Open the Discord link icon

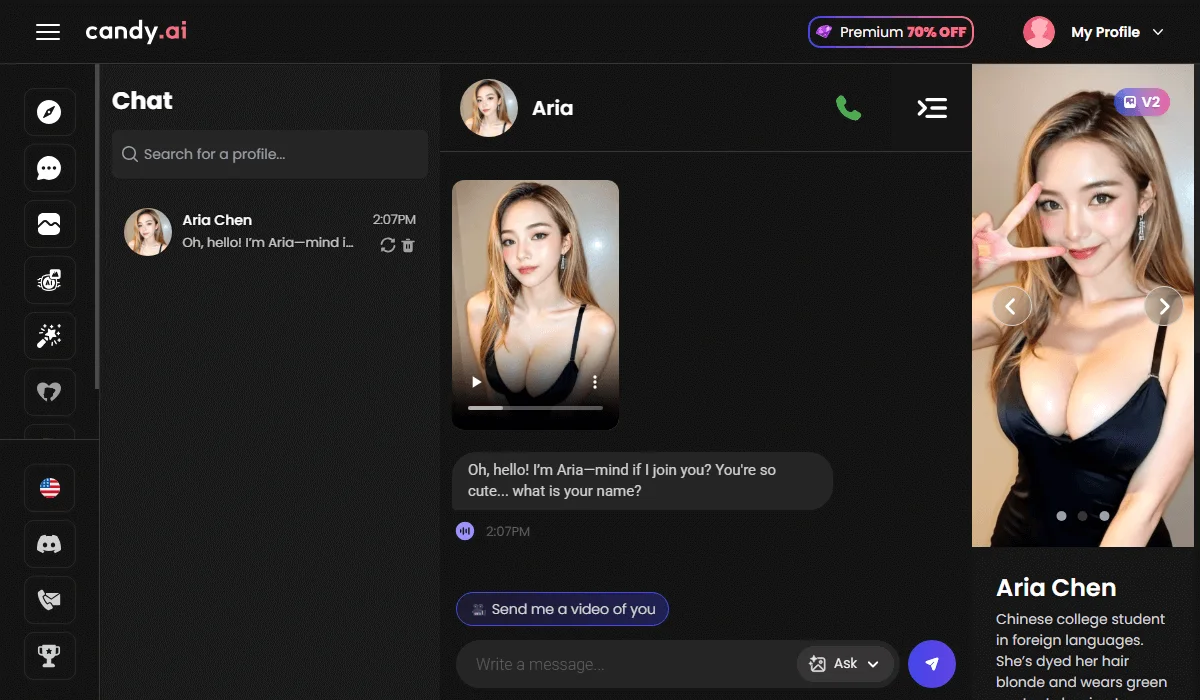[49, 544]
